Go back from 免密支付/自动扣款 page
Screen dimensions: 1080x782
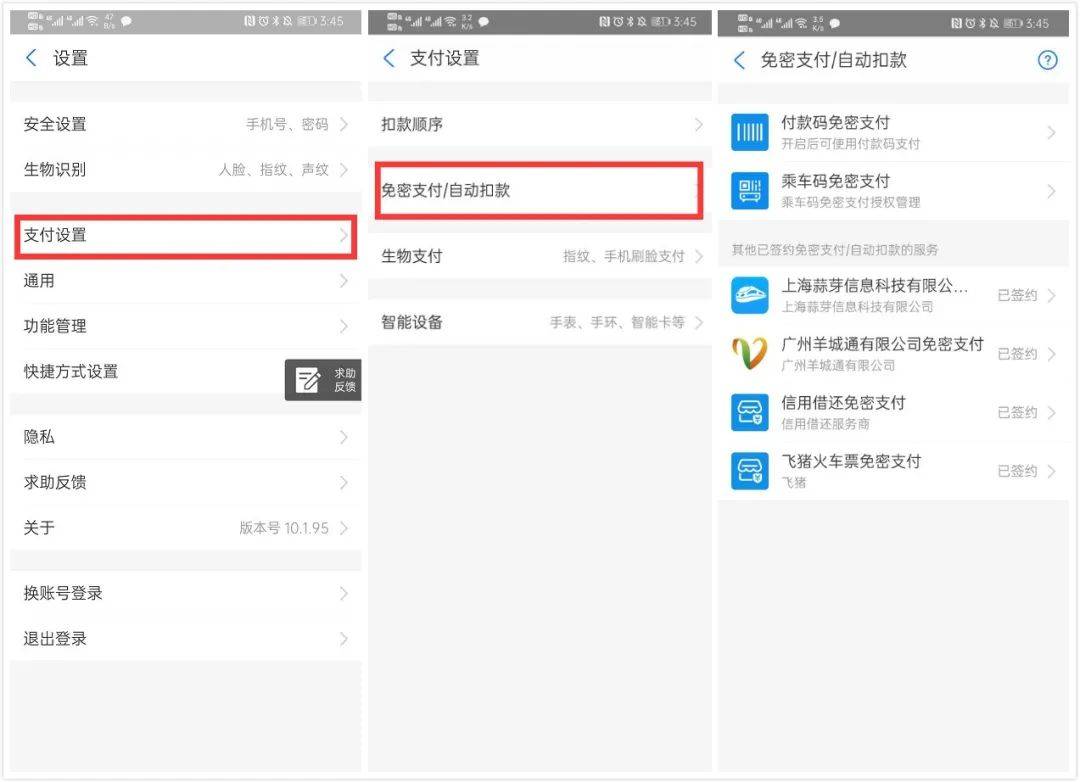tap(739, 61)
